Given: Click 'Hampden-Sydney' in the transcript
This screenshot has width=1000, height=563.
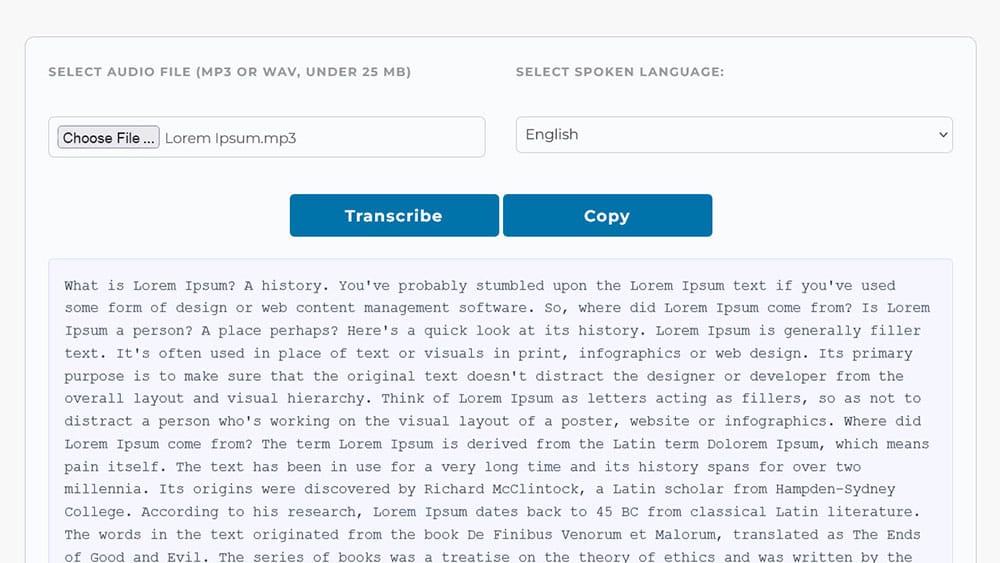Looking at the screenshot, I should tap(835, 489).
